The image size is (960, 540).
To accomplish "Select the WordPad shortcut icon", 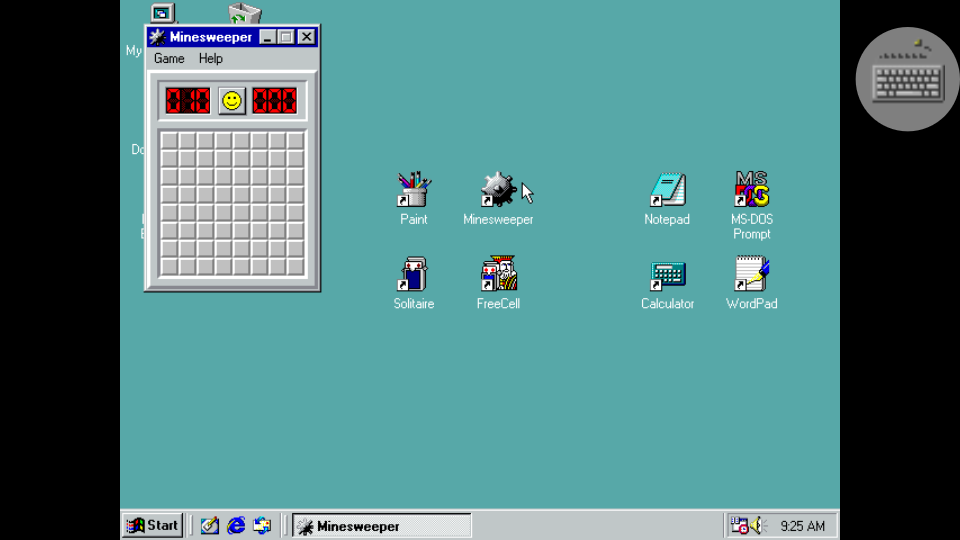I will coord(751,274).
